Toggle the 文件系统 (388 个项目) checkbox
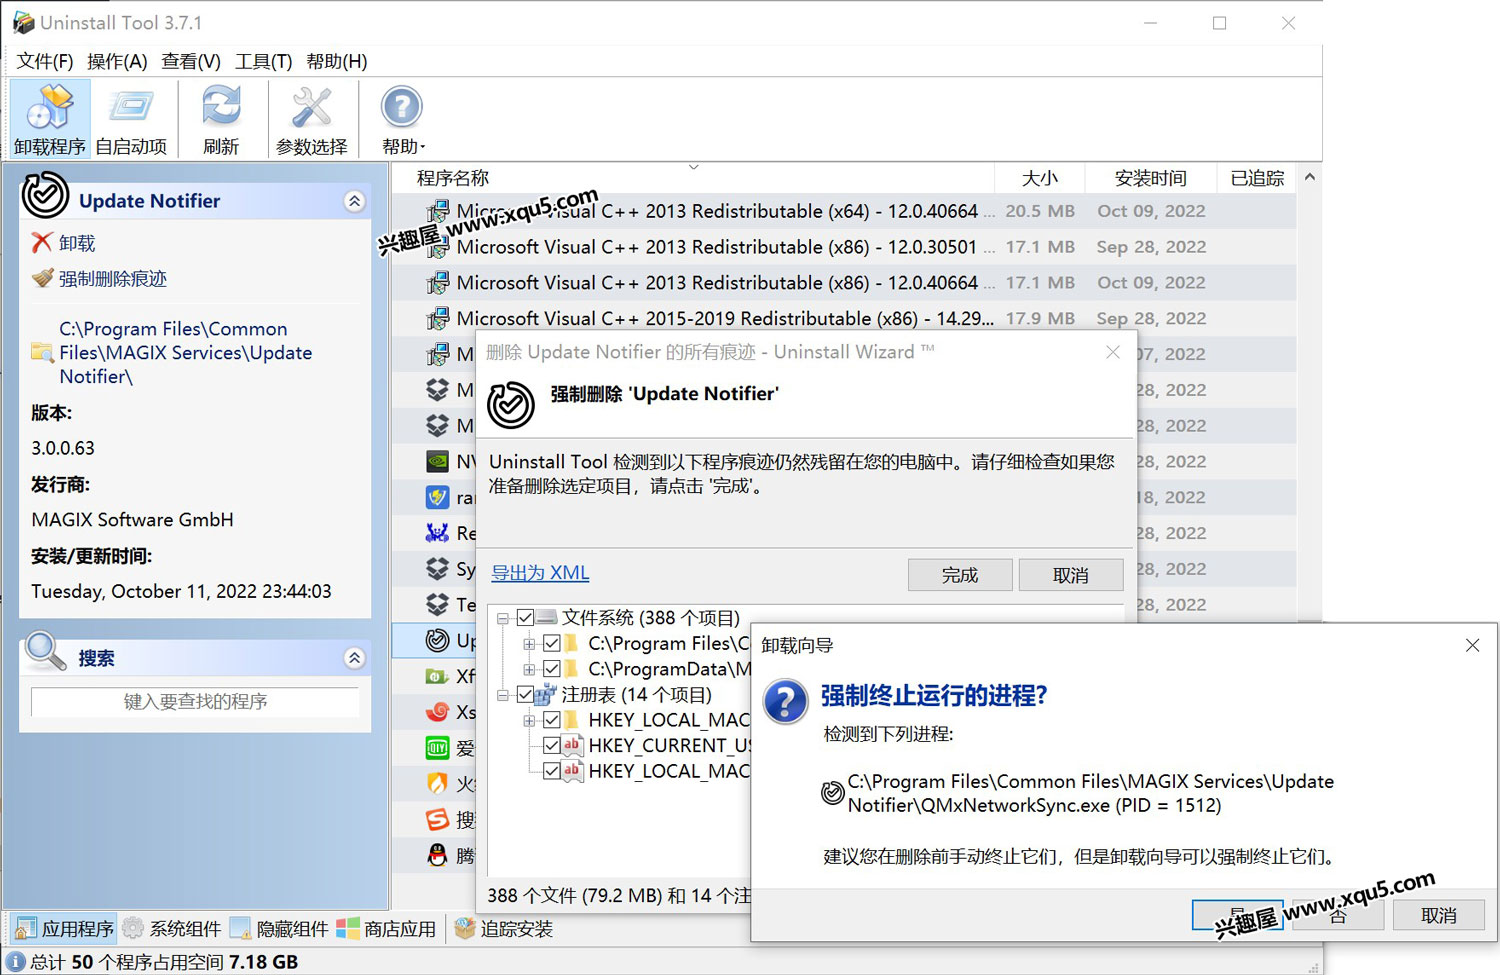This screenshot has width=1500, height=975. (525, 618)
